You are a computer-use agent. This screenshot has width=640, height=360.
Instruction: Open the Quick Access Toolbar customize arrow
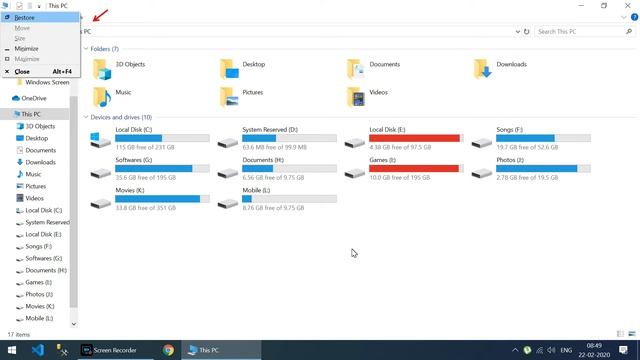coord(39,6)
